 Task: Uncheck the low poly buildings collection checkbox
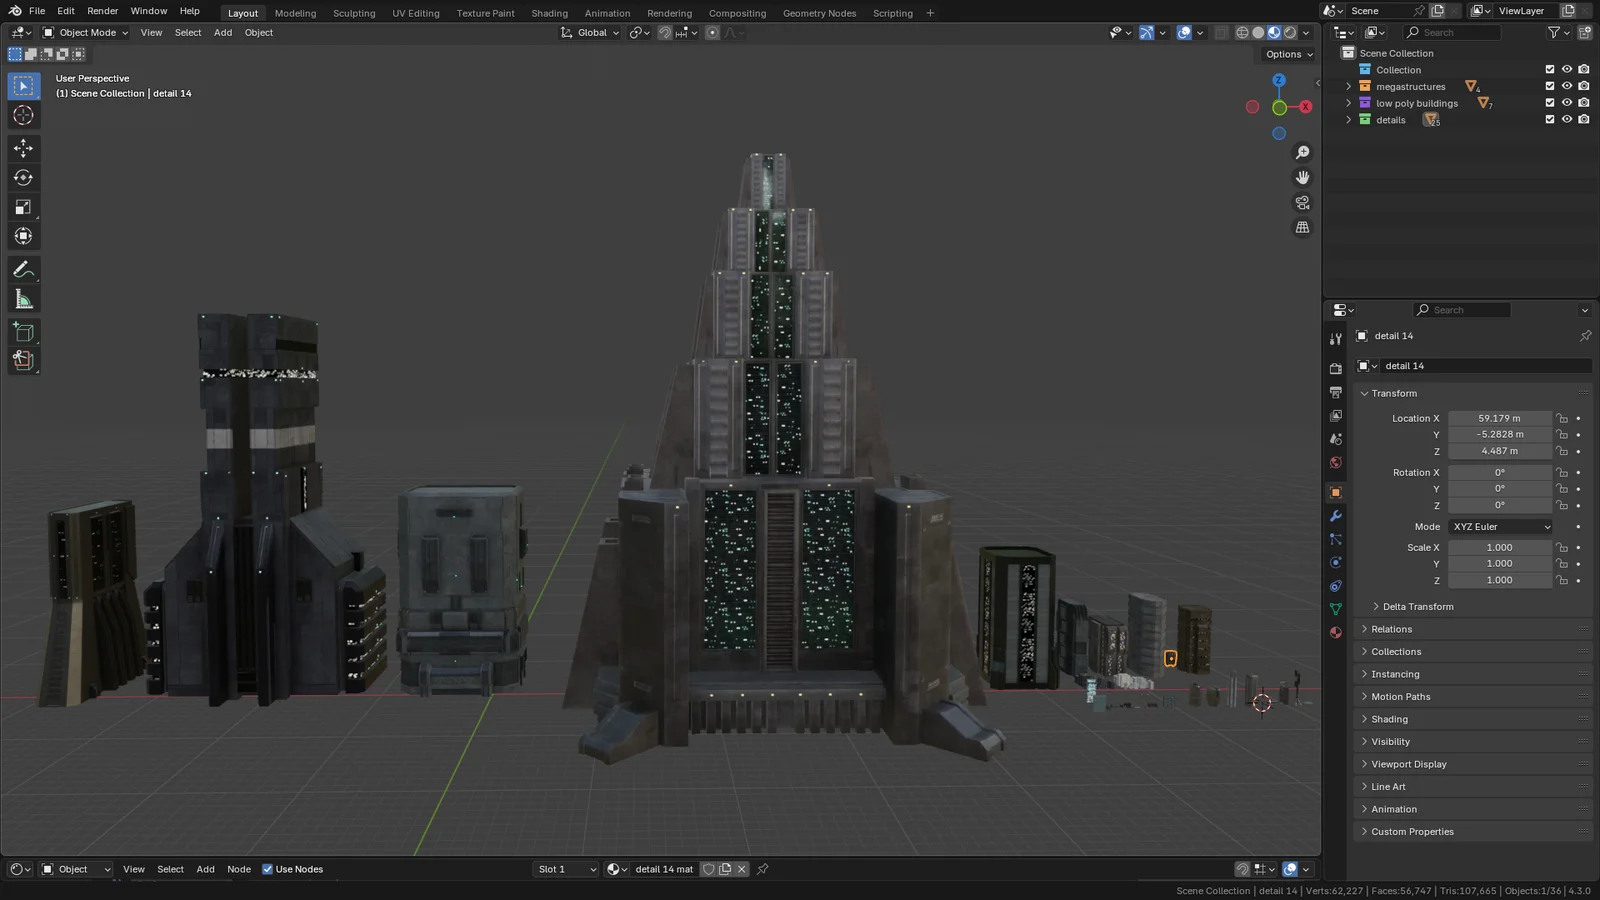(x=1550, y=103)
